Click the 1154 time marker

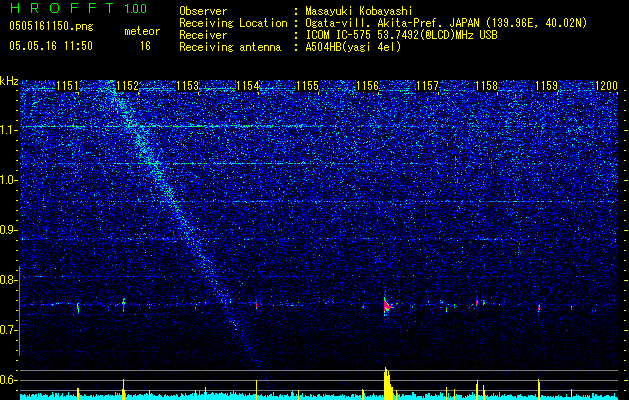(x=248, y=86)
